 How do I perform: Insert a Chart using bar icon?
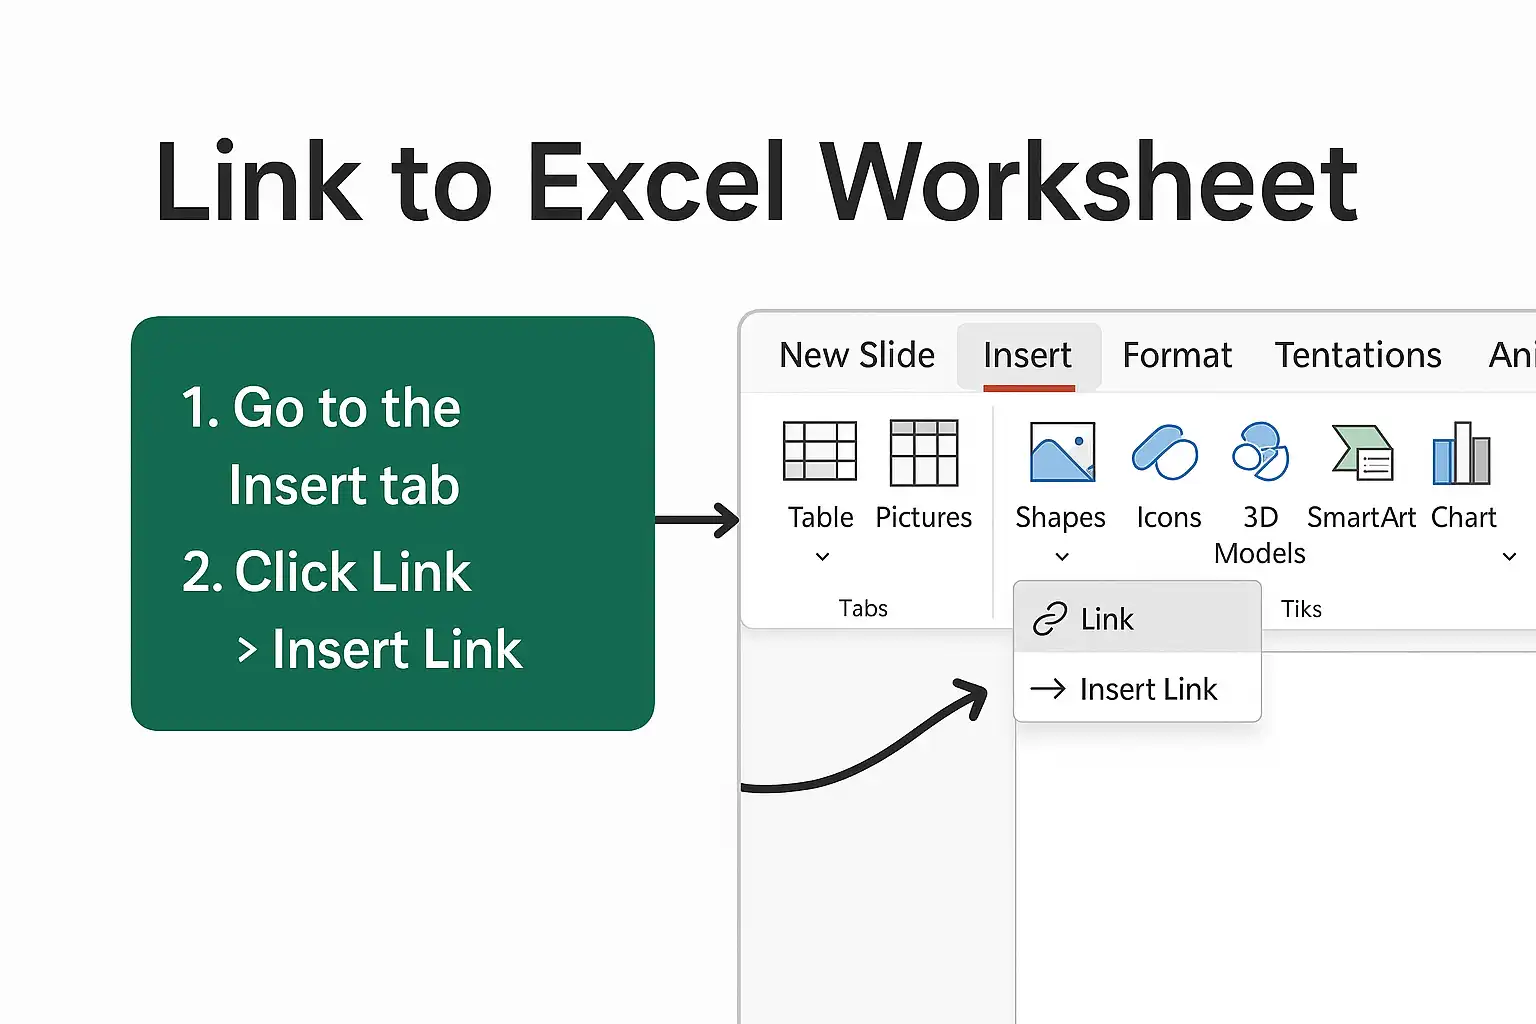tap(1461, 453)
